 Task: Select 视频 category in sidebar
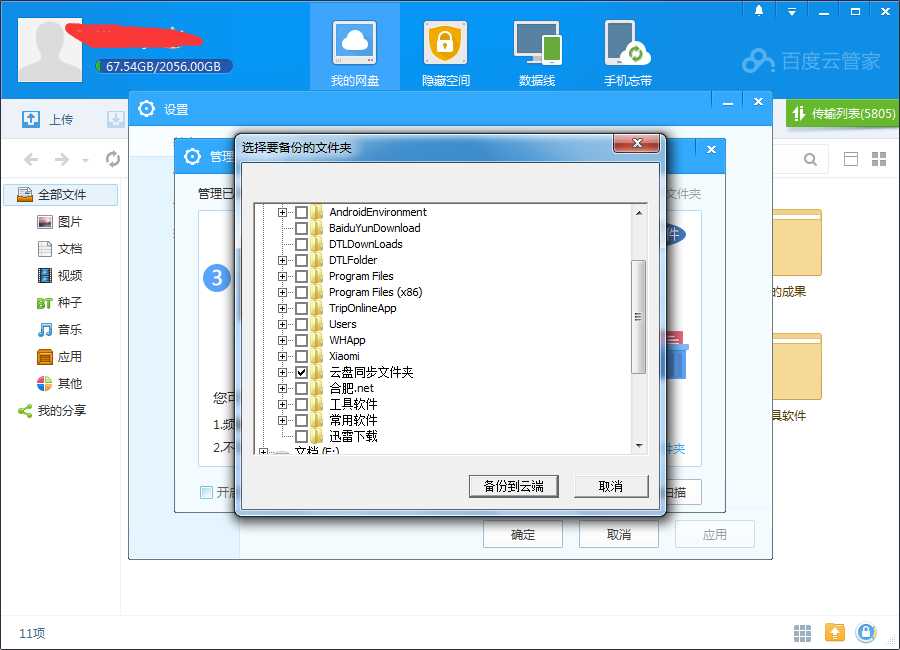click(x=60, y=276)
